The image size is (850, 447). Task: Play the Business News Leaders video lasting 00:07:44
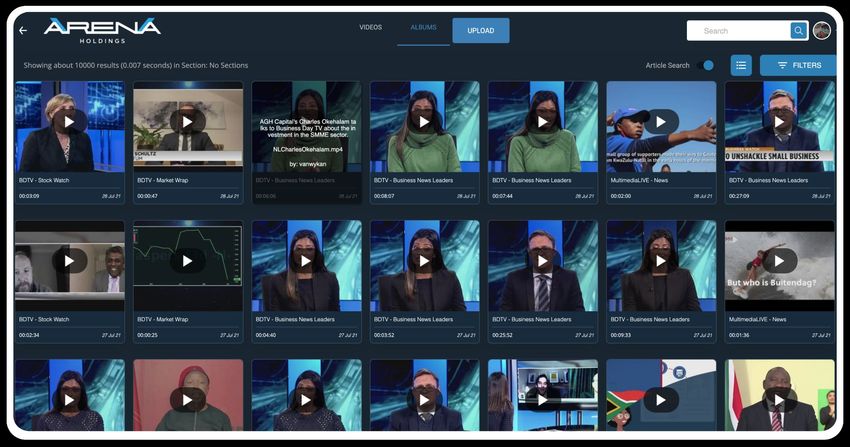[x=543, y=122]
